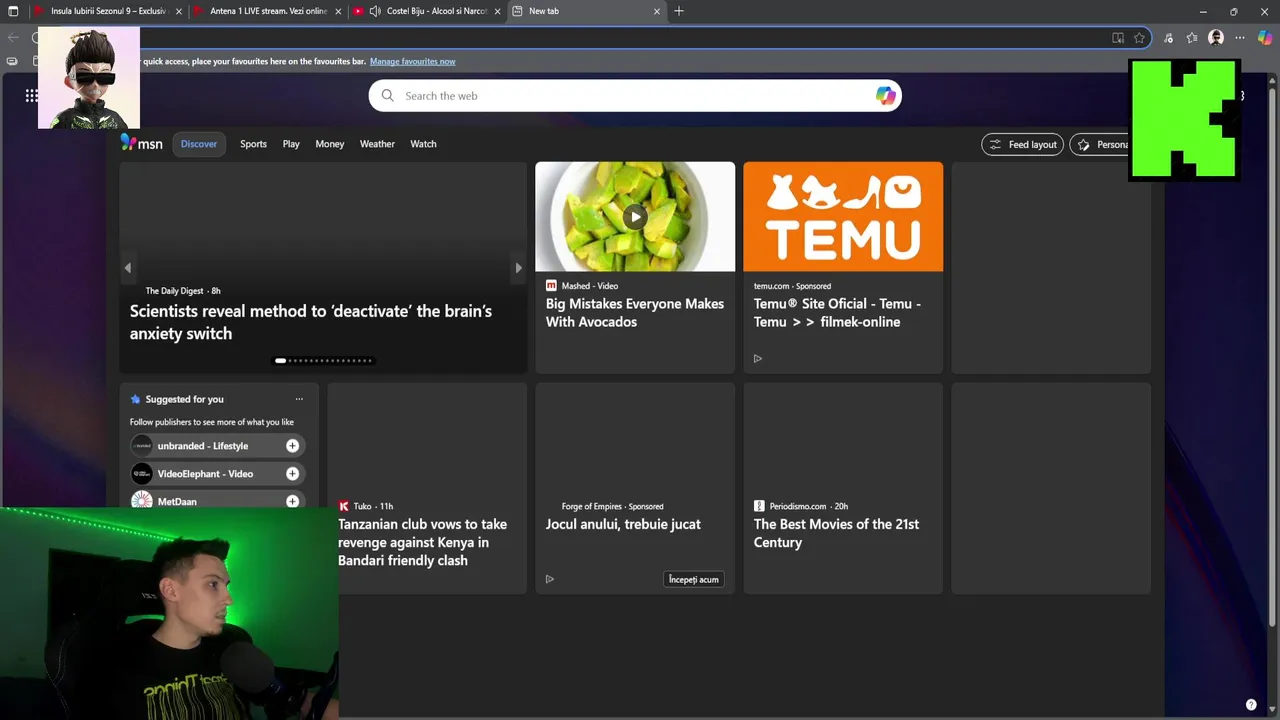The height and width of the screenshot is (720, 1280).
Task: Open Sports in msn navigation
Action: pyautogui.click(x=253, y=144)
